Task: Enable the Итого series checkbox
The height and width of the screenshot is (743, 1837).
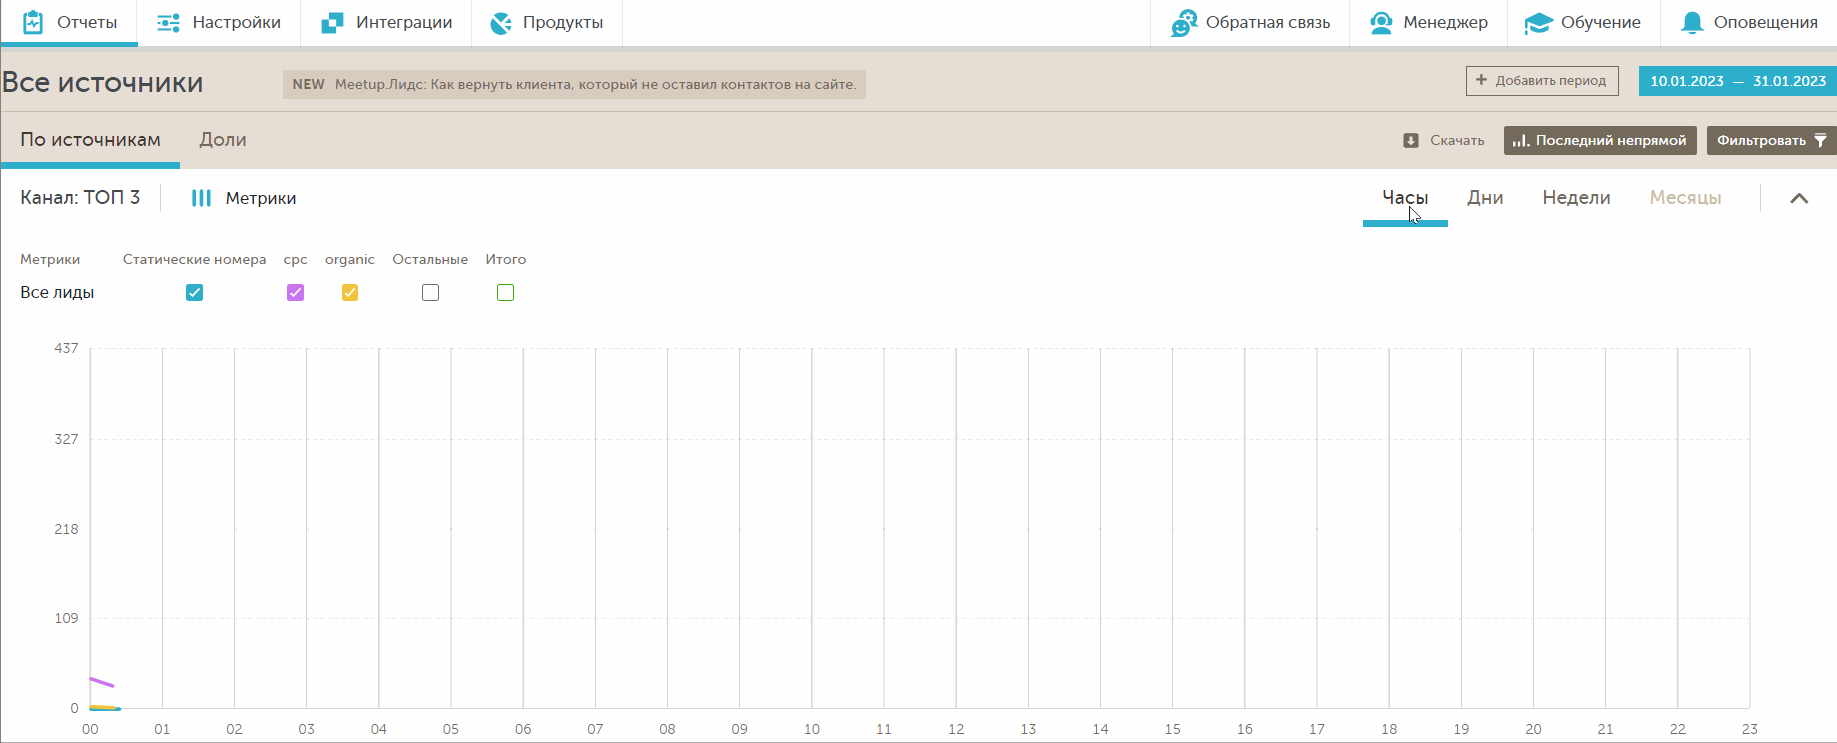Action: (505, 293)
